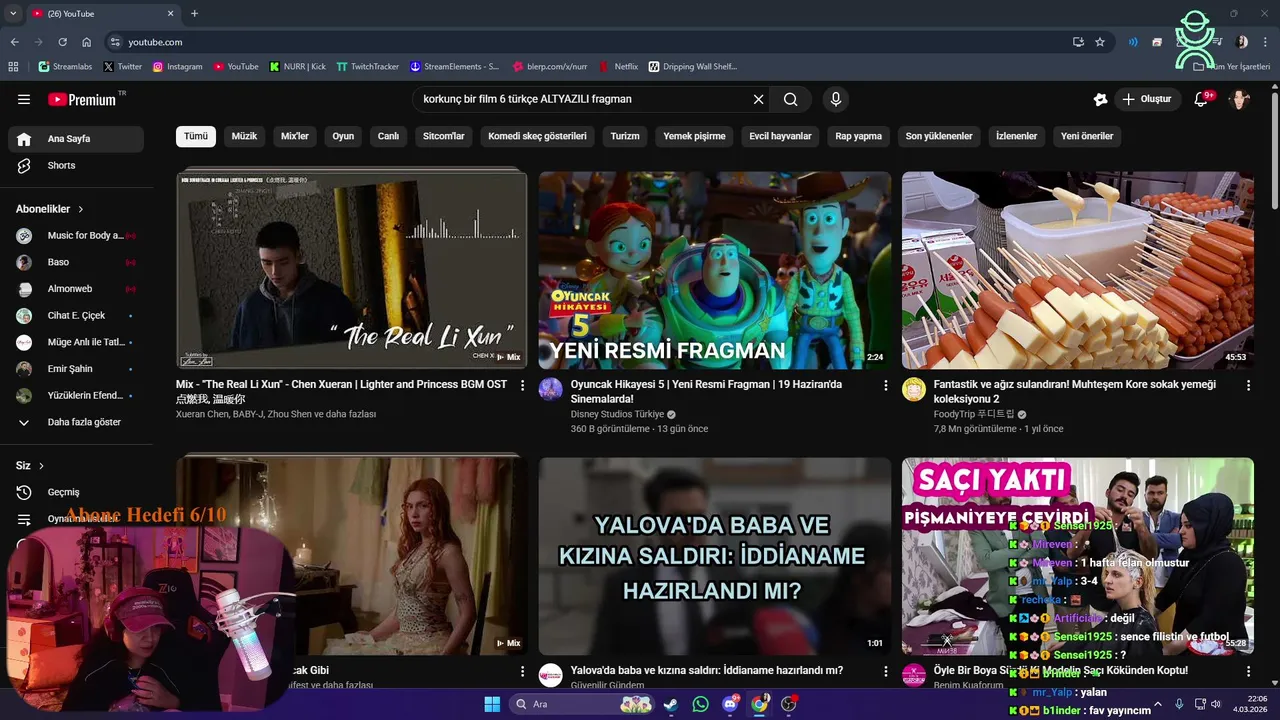Open Music for Body subscription channel
This screenshot has width=1280, height=720.
pyautogui.click(x=76, y=235)
